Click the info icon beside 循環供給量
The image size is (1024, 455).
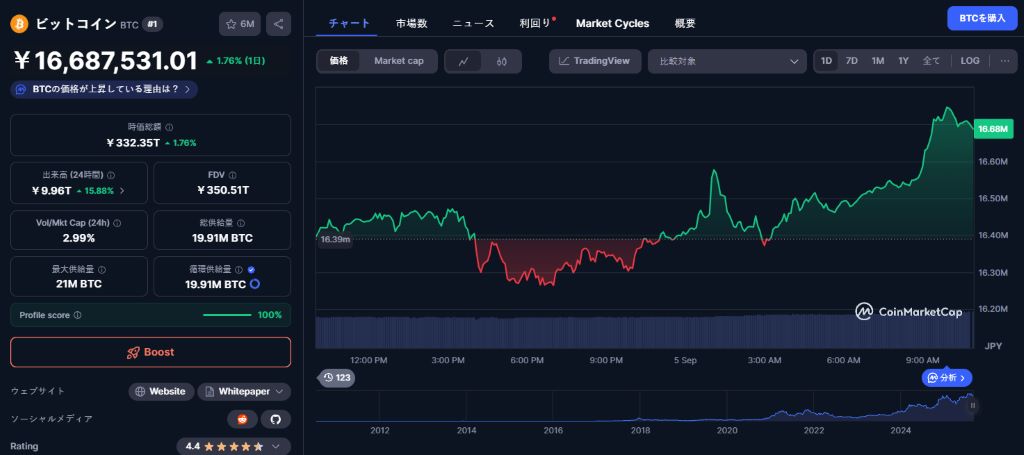pyautogui.click(x=239, y=270)
